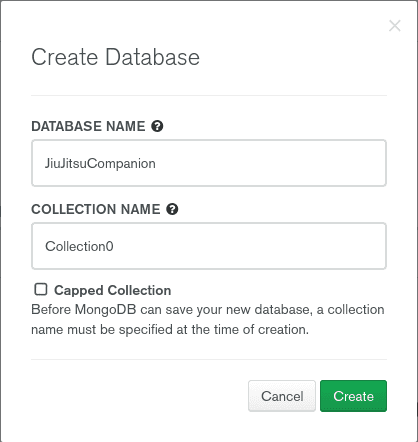Click the green Create button
This screenshot has width=418, height=442.
point(353,396)
